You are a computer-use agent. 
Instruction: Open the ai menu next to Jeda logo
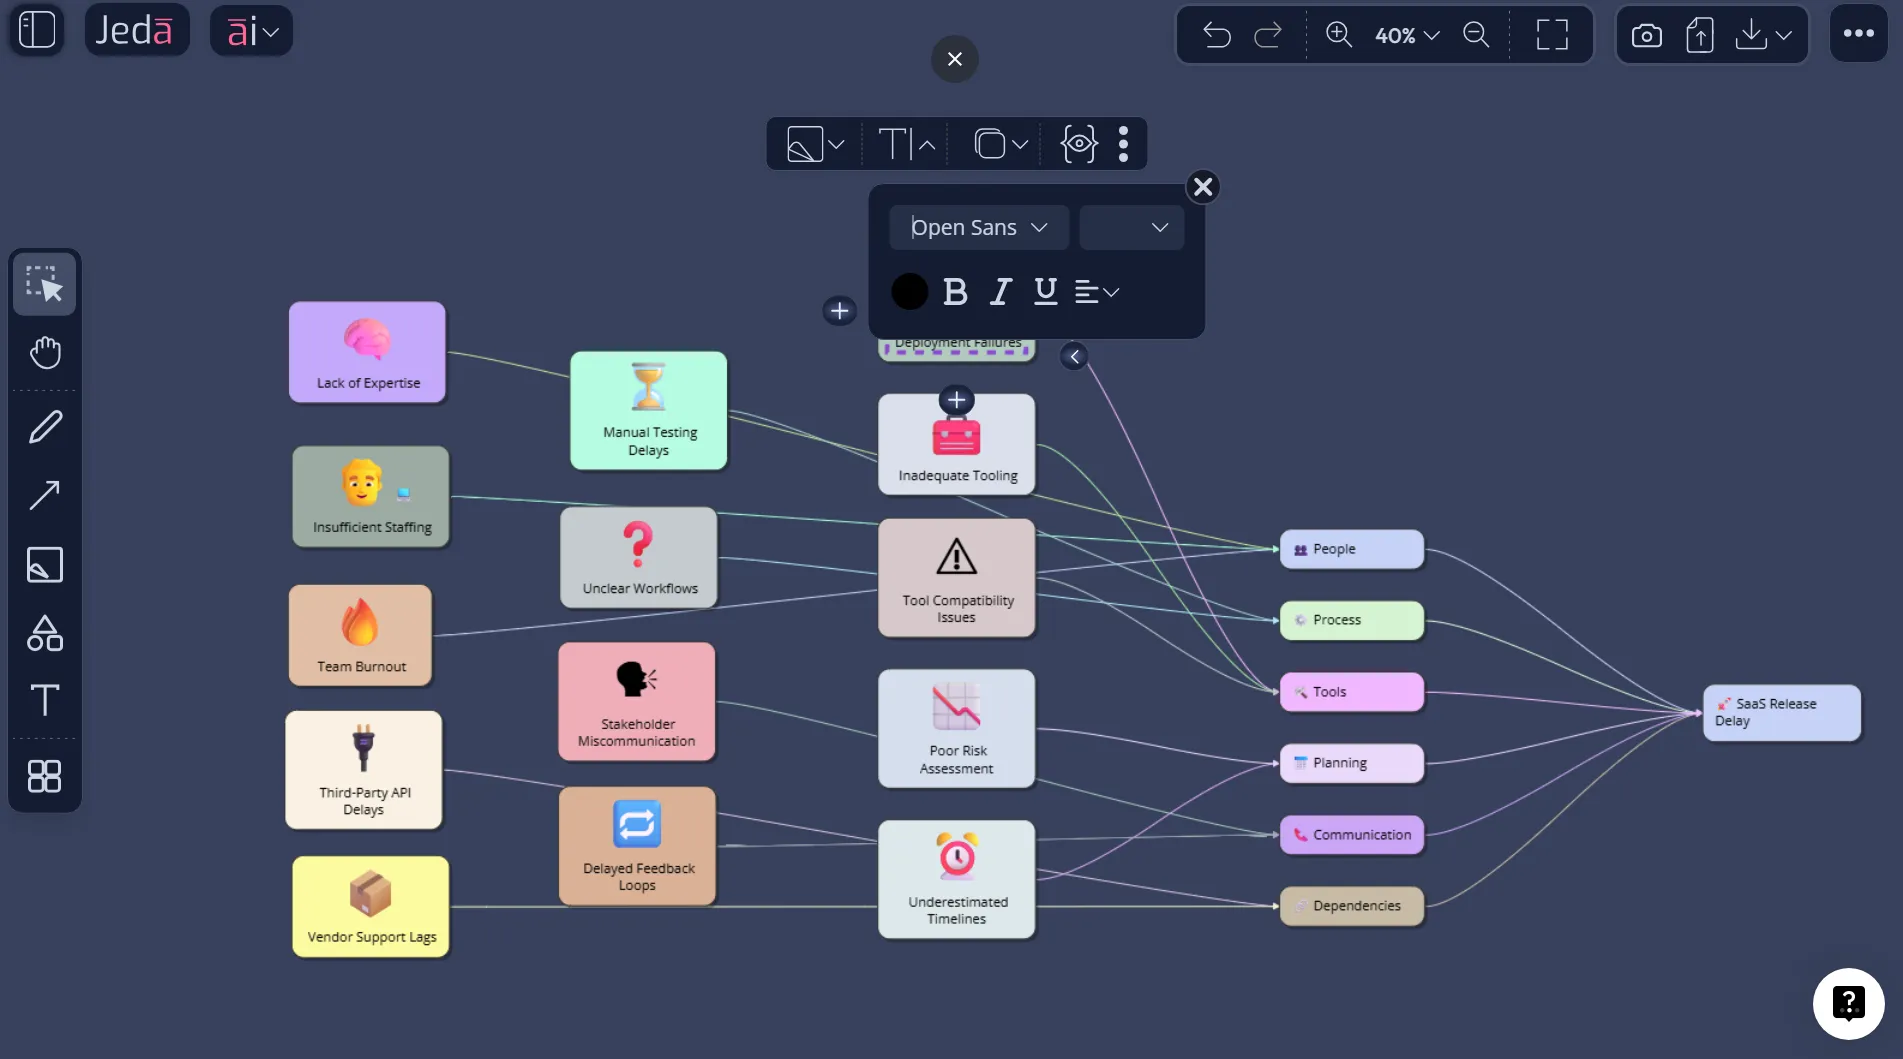click(x=250, y=31)
